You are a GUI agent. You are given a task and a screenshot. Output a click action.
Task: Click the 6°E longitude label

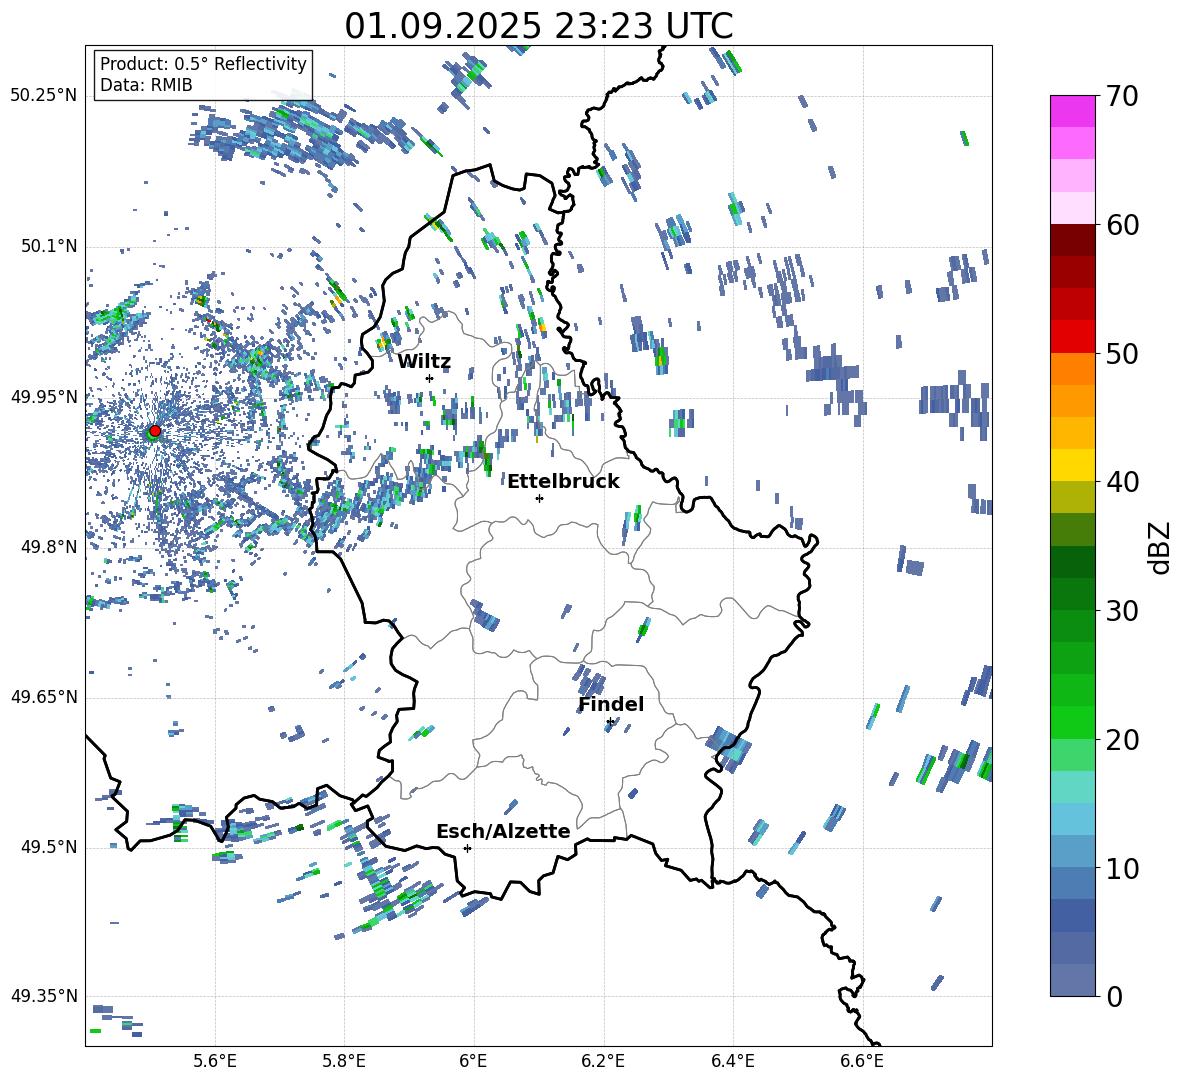[473, 1062]
